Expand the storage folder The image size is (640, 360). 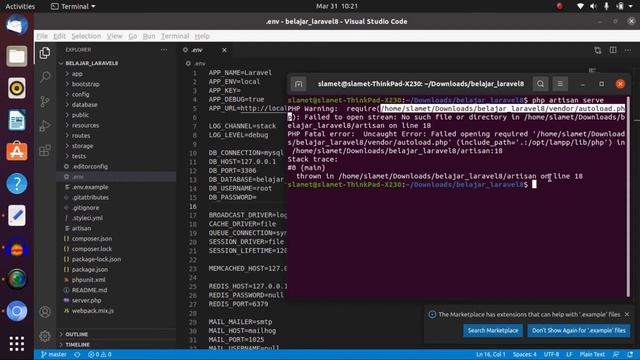coord(82,146)
